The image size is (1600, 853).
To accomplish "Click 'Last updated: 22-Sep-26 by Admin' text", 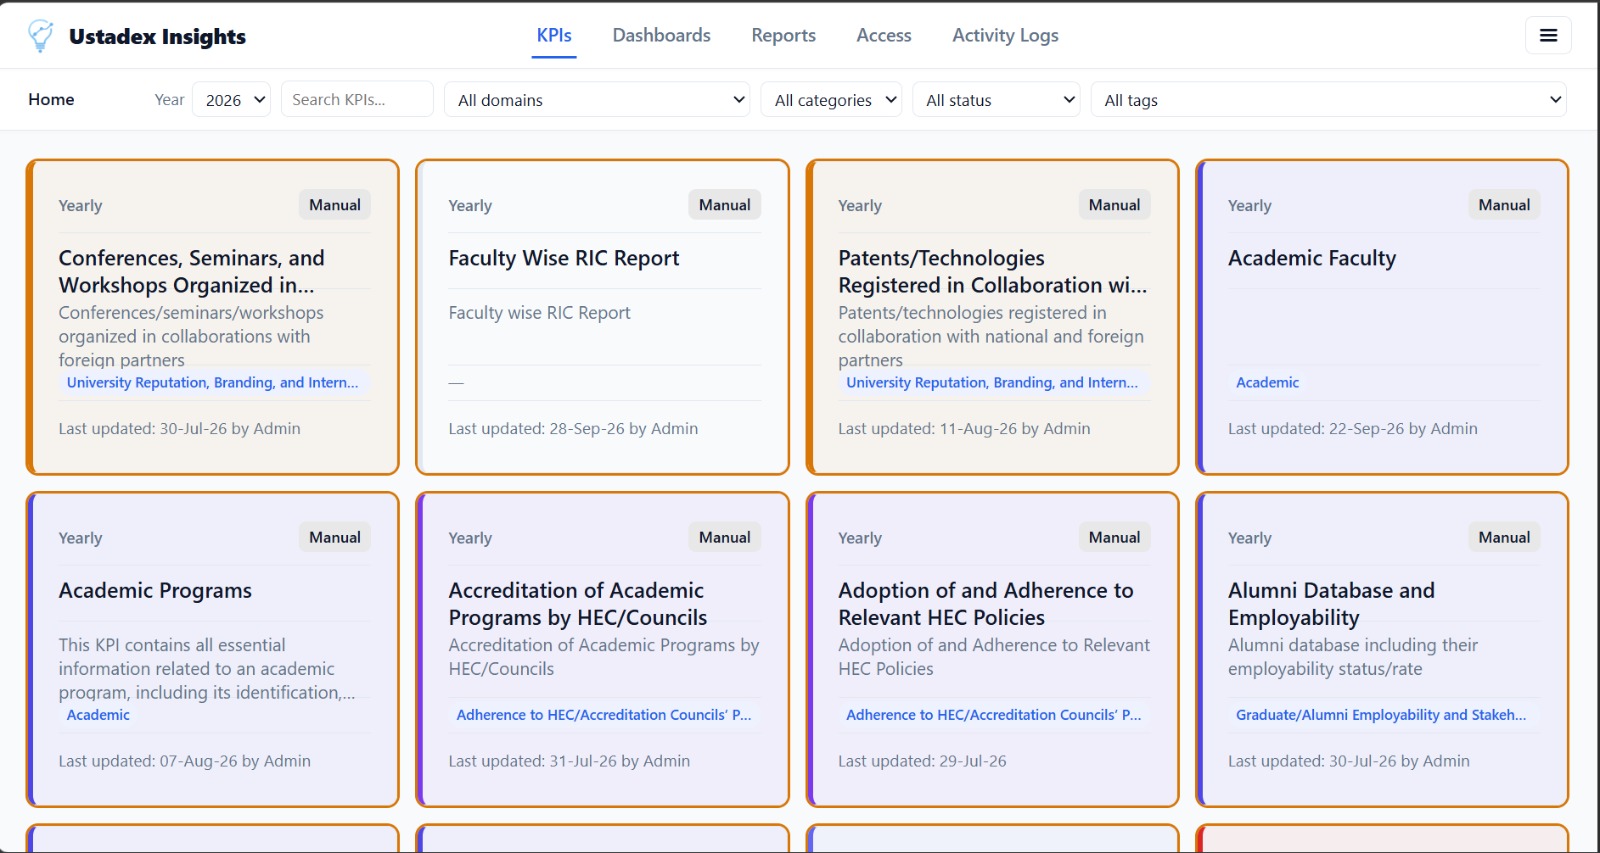I will [x=1352, y=428].
